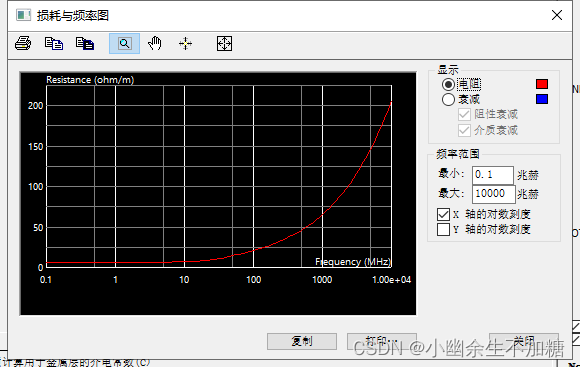580x367 pixels.
Task: Select the crosshair cursor tool
Action: click(x=185, y=44)
